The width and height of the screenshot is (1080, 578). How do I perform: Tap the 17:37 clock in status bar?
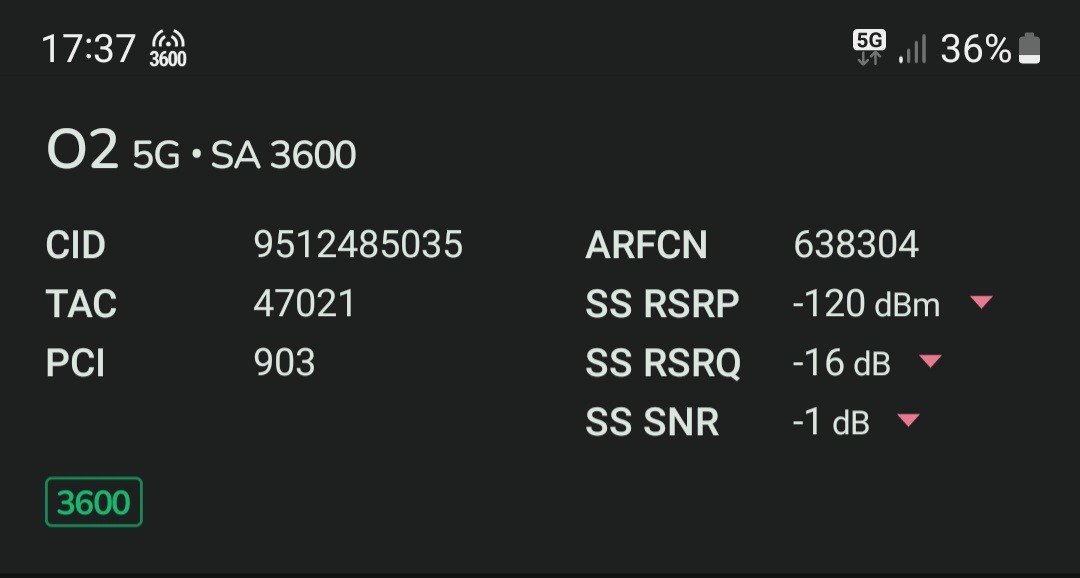point(88,48)
